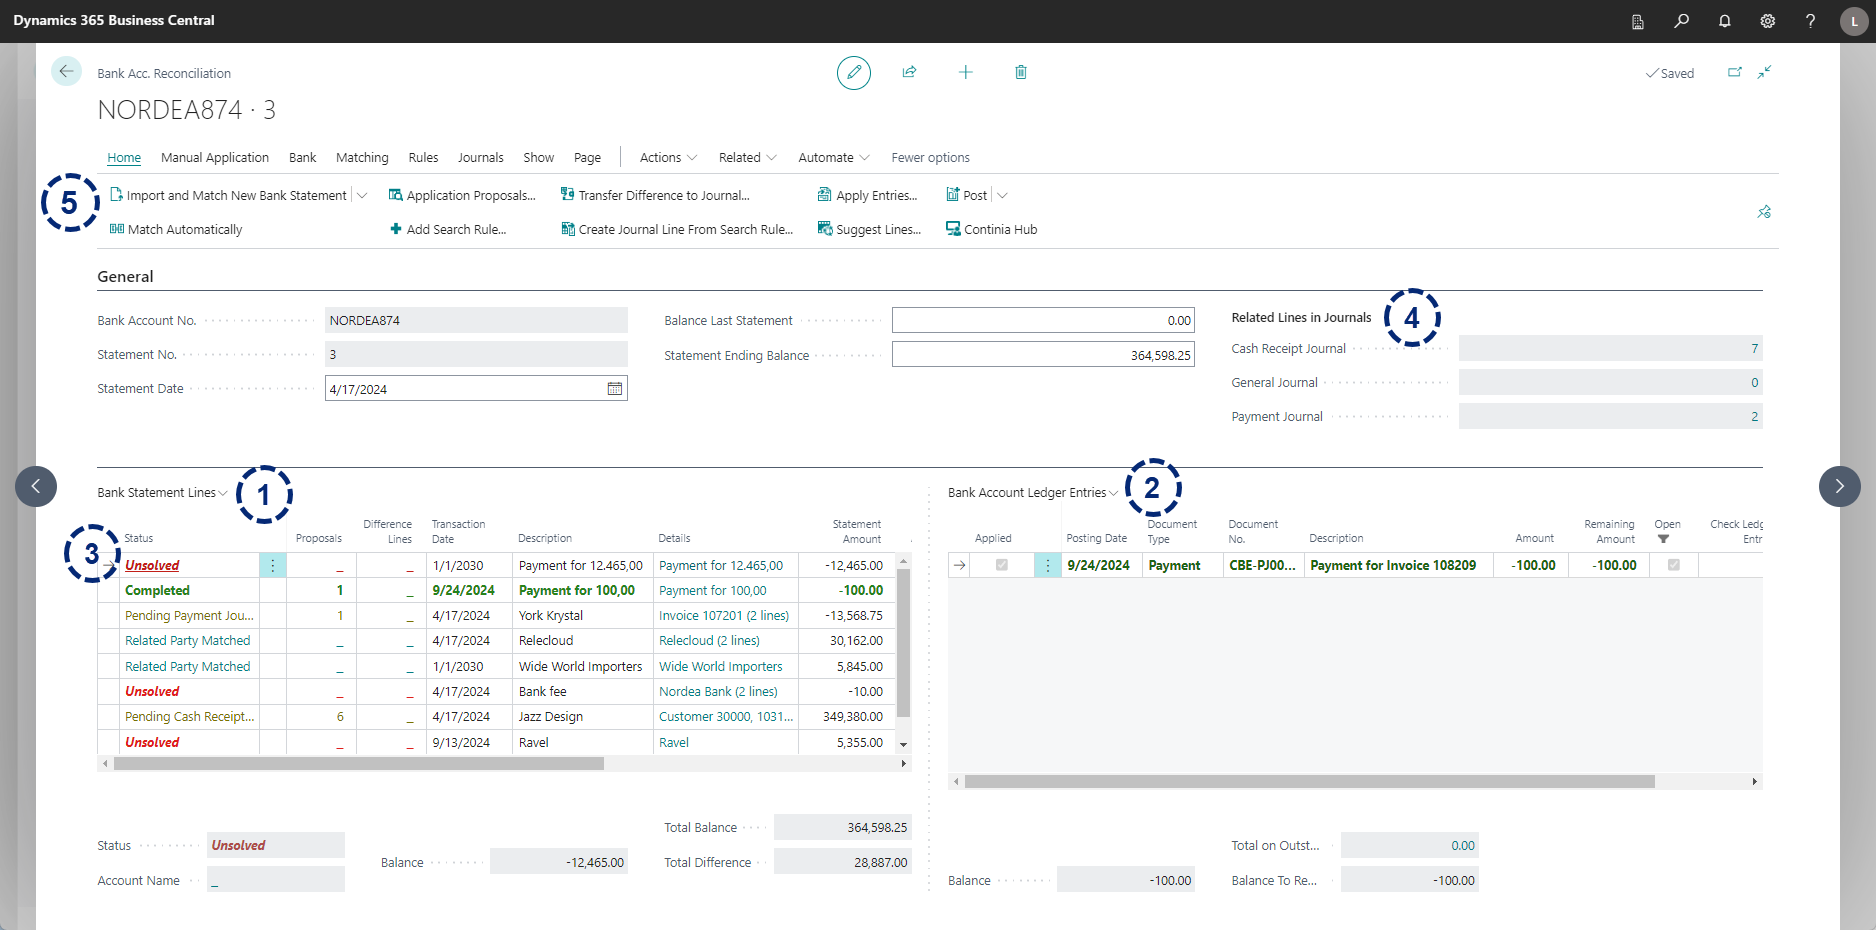Viewport: 1876px width, 930px height.
Task: Select the Home tab
Action: click(x=124, y=157)
